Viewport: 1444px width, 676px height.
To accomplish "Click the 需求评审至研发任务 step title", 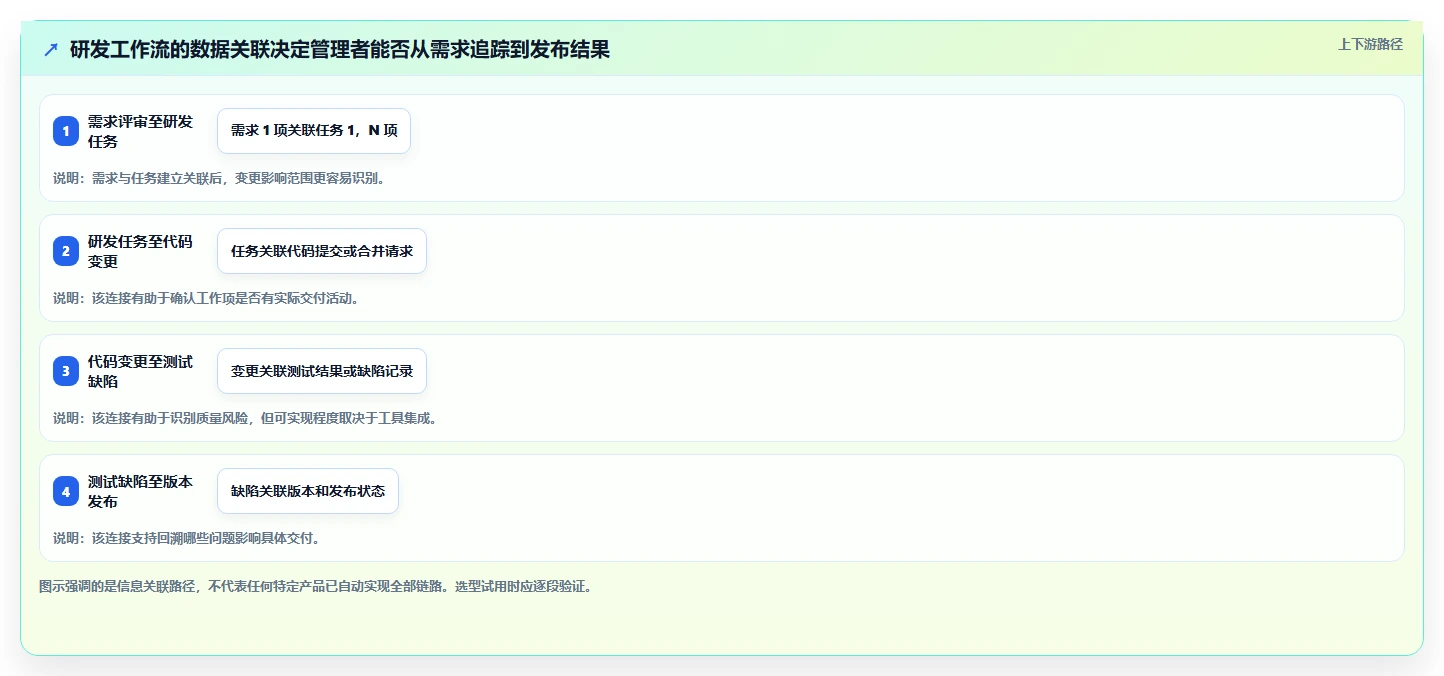I will click(x=140, y=131).
